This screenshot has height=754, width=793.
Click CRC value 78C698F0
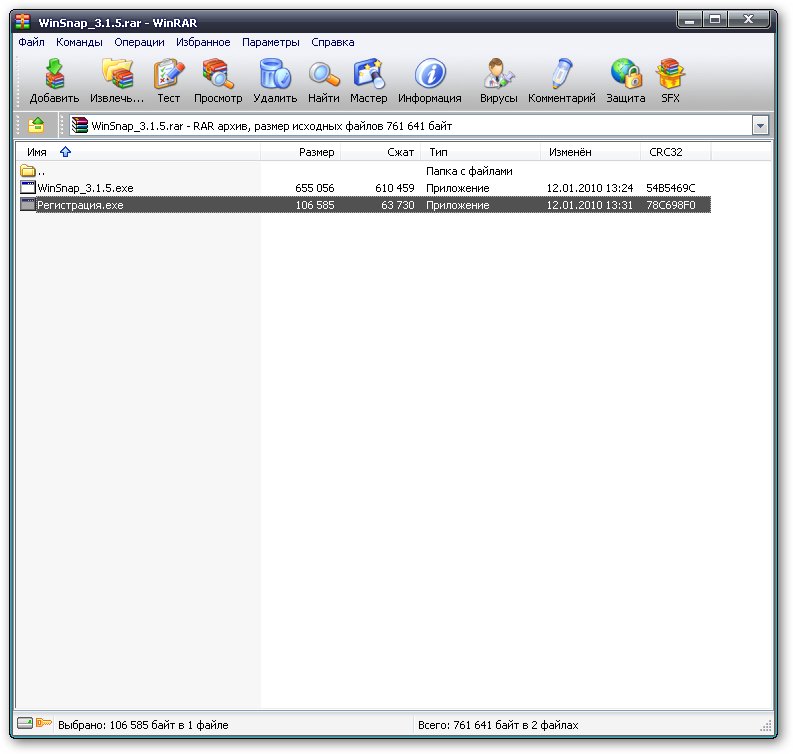671,205
